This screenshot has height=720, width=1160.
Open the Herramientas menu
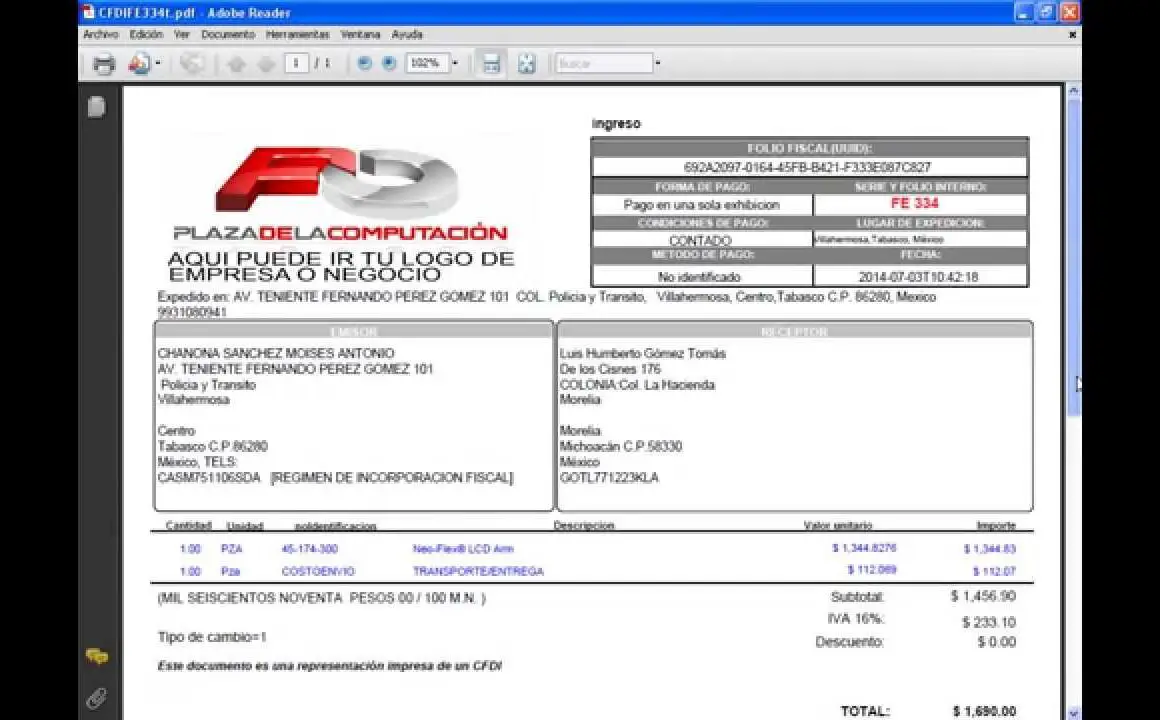coord(297,34)
